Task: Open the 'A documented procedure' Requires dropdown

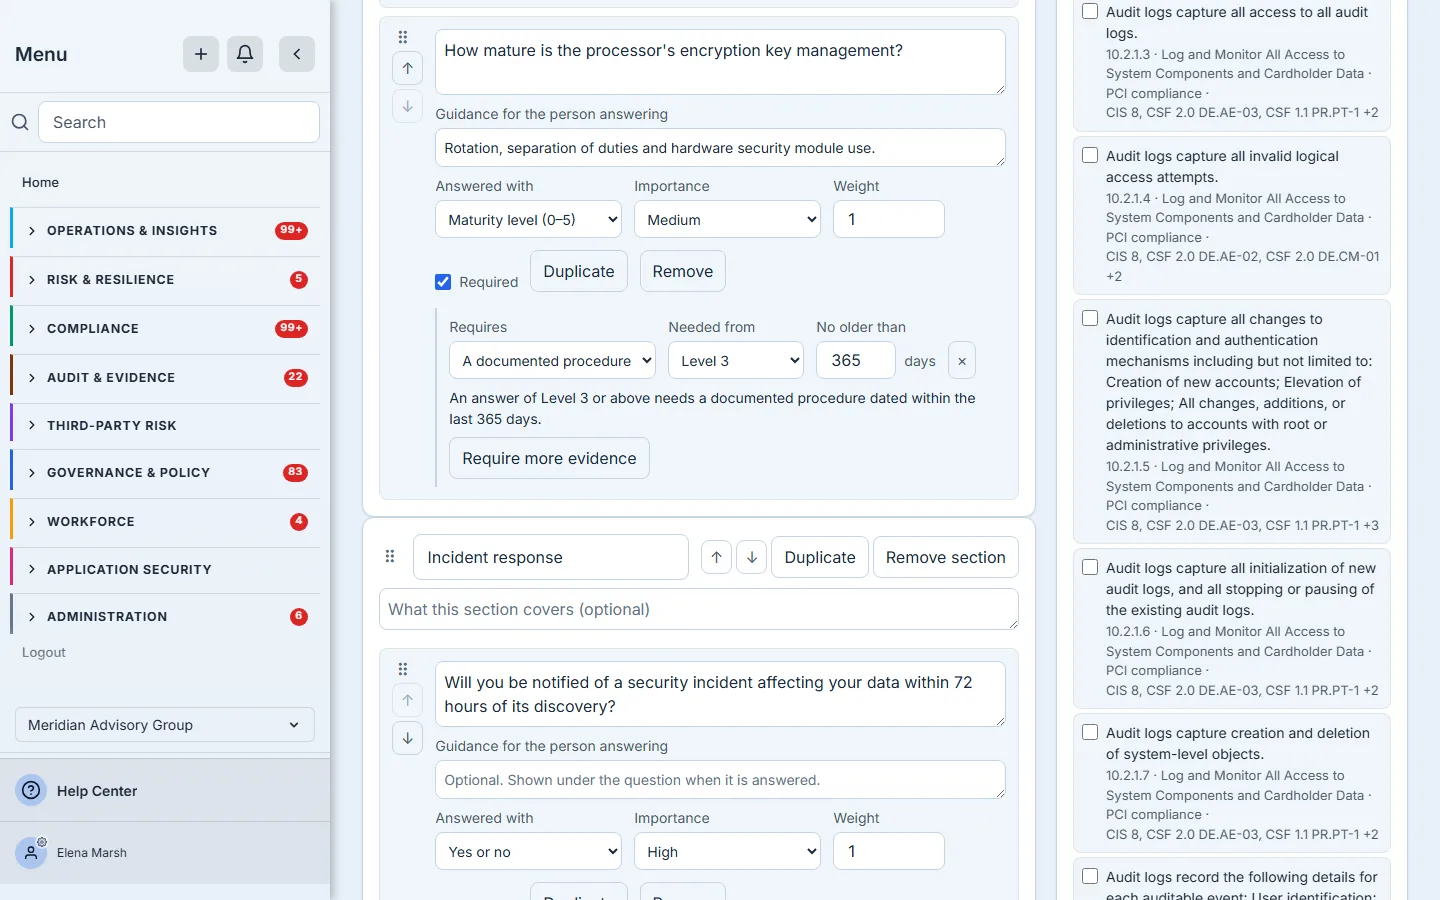Action: (552, 361)
